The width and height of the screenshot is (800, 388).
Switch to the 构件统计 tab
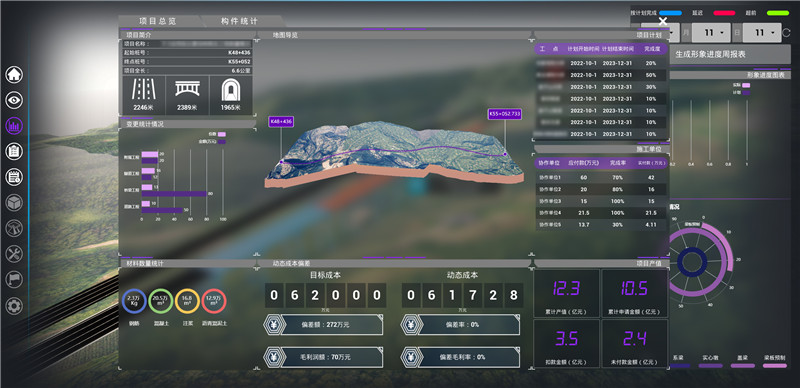[x=240, y=21]
